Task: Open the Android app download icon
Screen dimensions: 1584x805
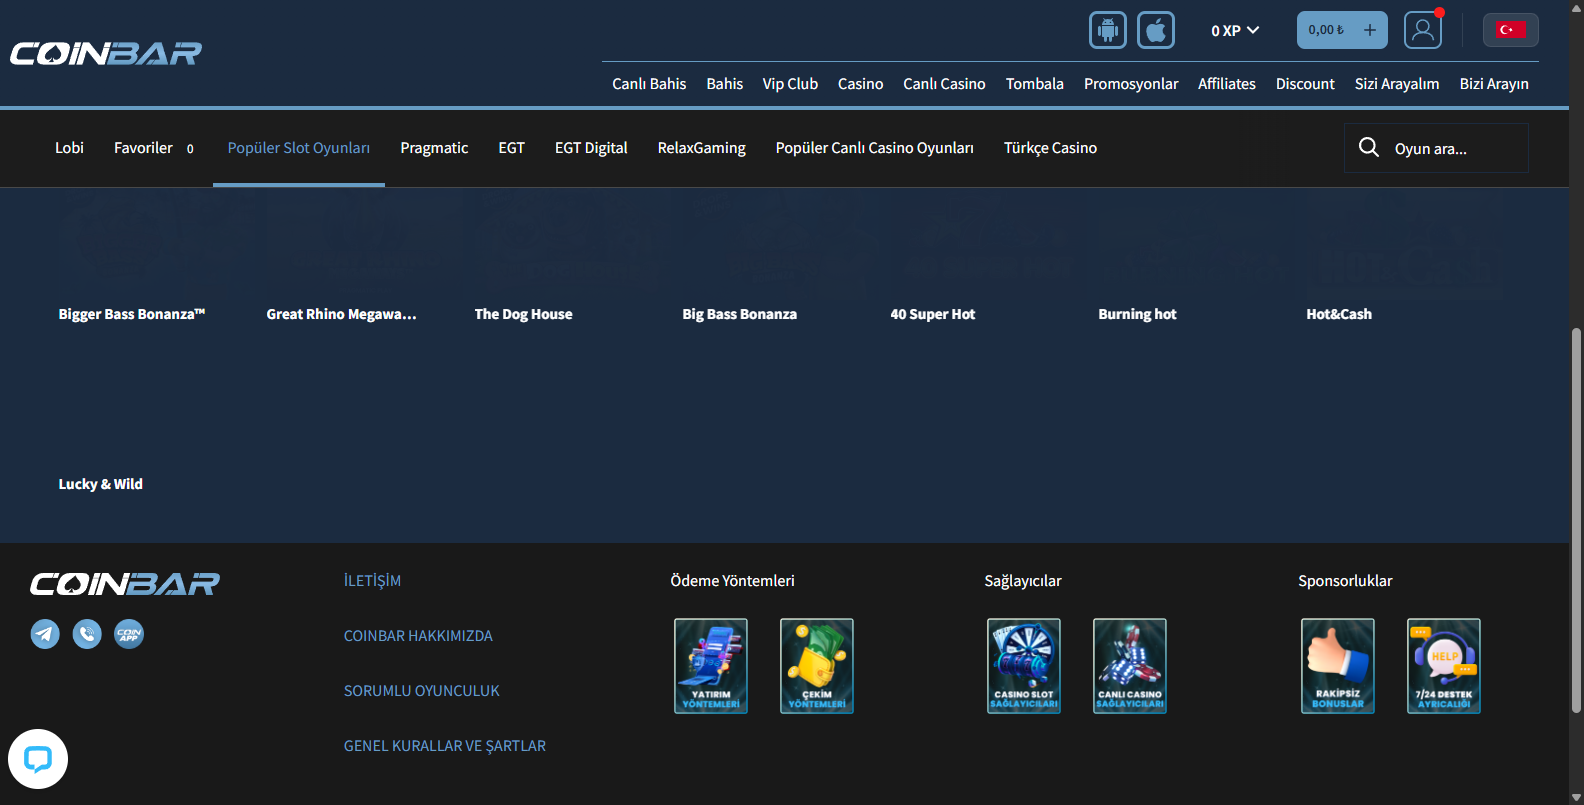Action: 1107,30
